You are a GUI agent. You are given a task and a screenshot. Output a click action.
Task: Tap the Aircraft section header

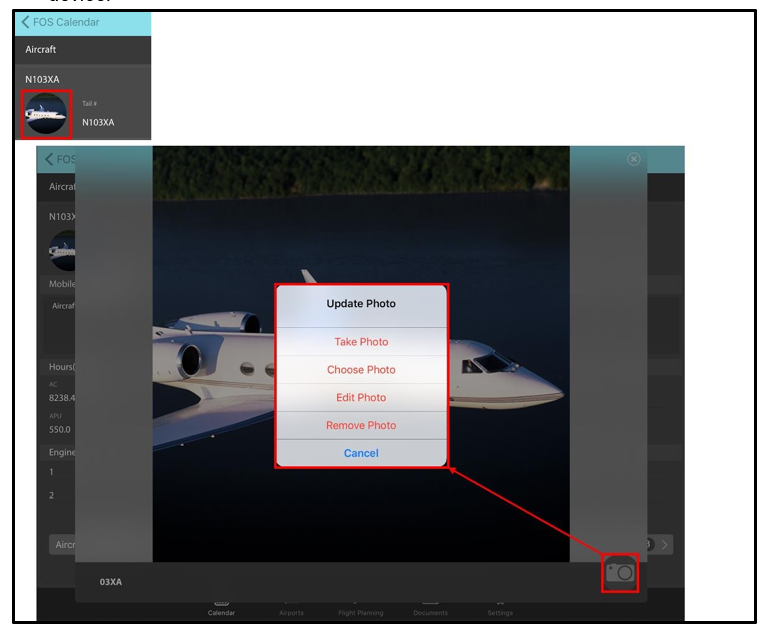(x=41, y=50)
